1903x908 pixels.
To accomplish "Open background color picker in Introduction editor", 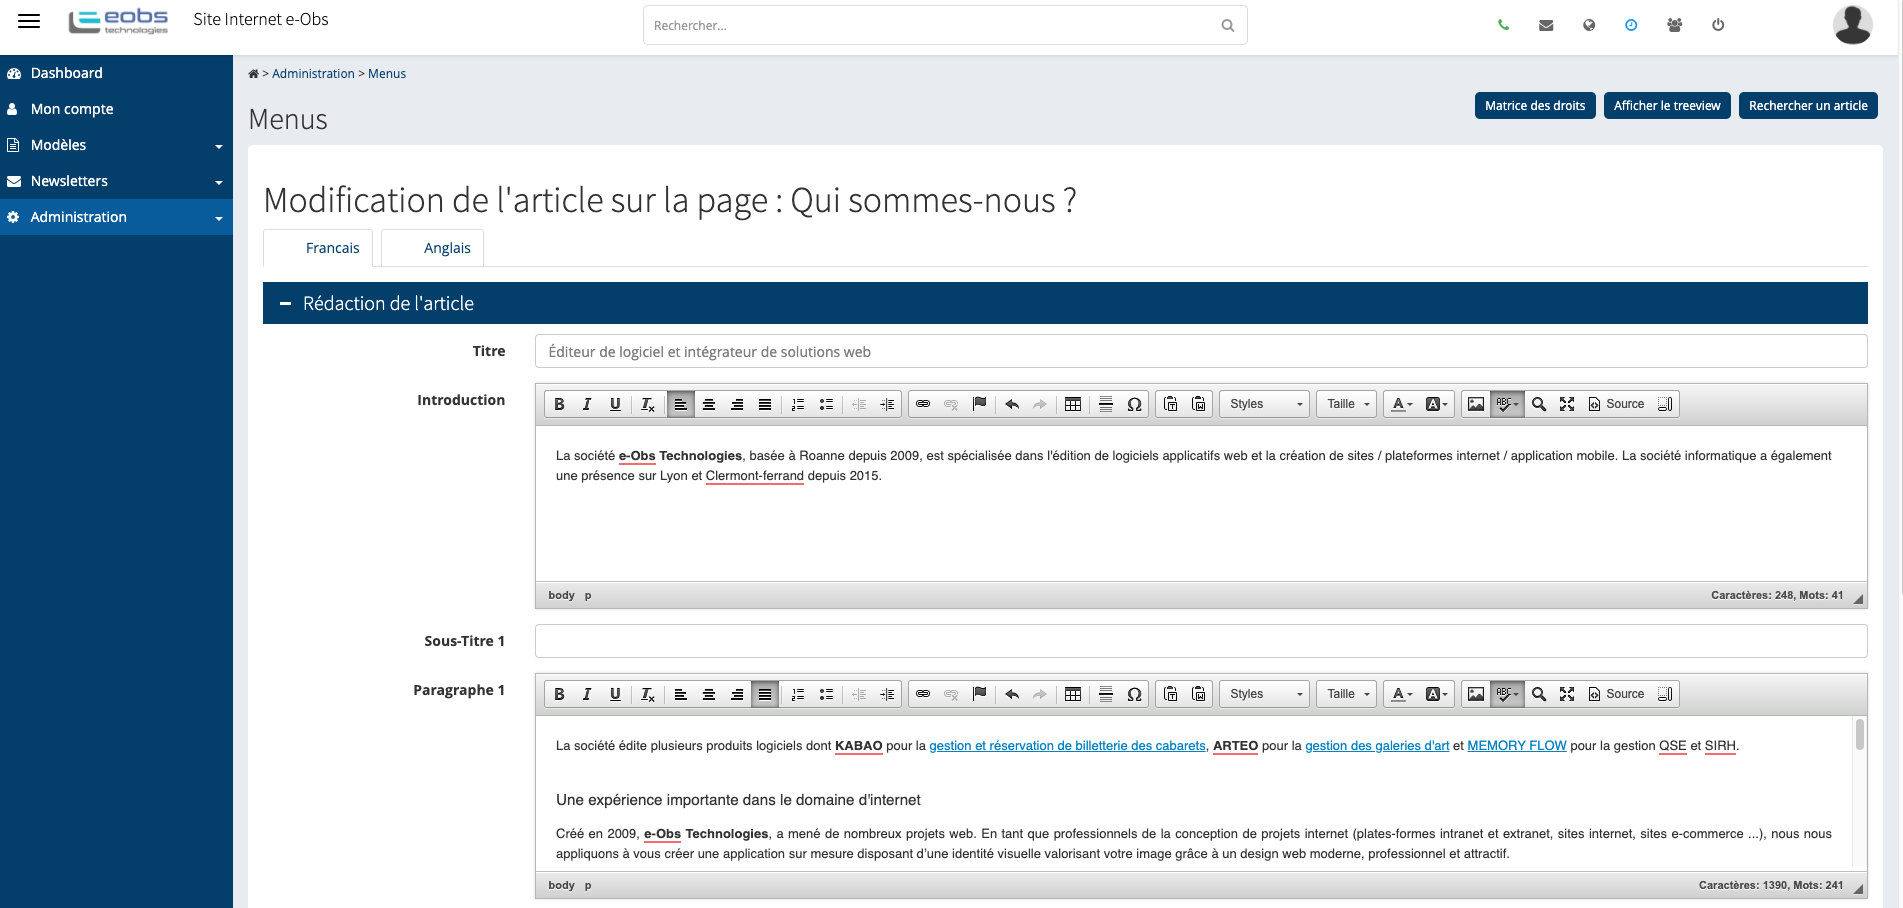I will coord(1436,404).
